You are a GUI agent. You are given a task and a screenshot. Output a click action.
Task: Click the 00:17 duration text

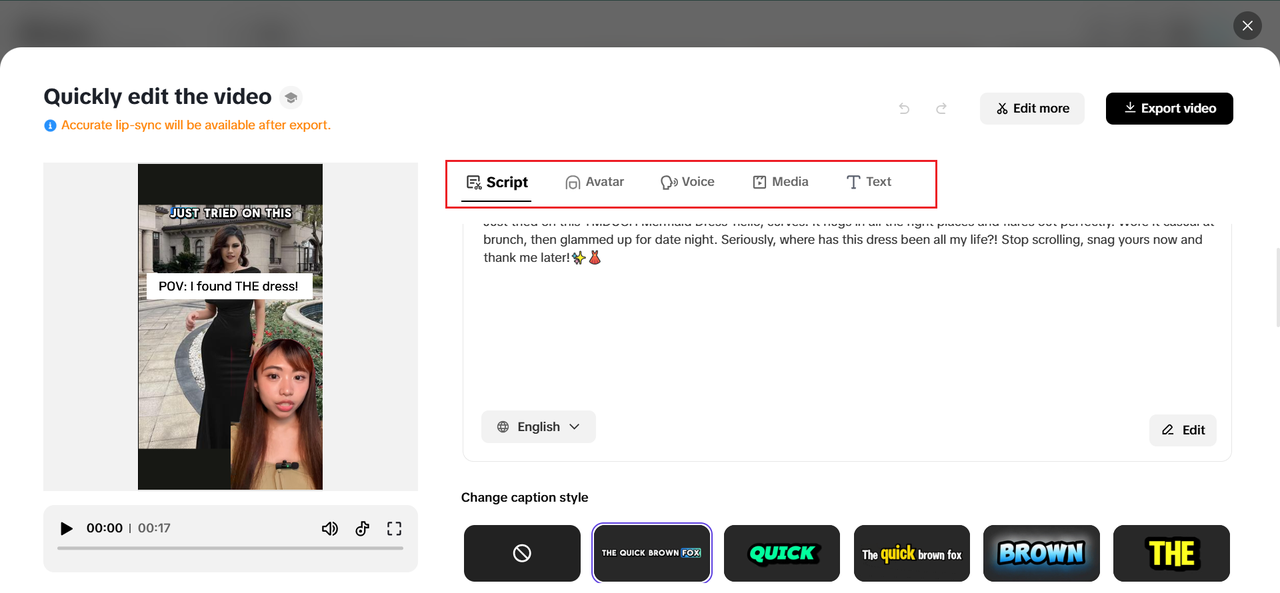154,528
